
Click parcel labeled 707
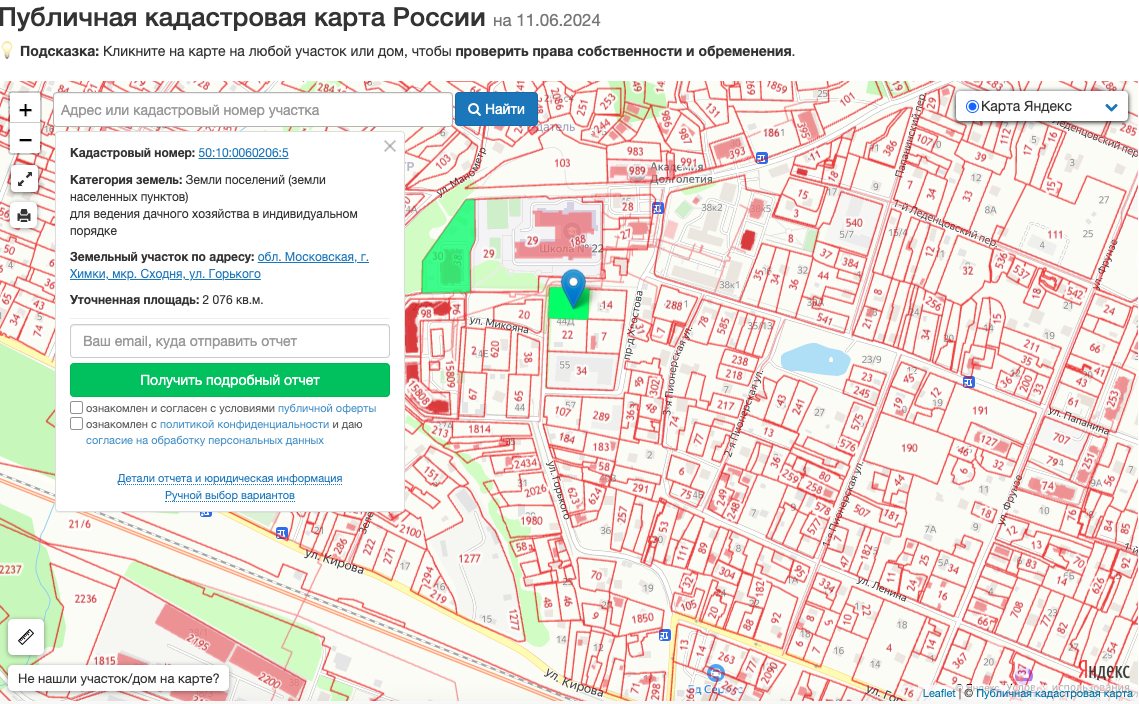click(x=1061, y=439)
